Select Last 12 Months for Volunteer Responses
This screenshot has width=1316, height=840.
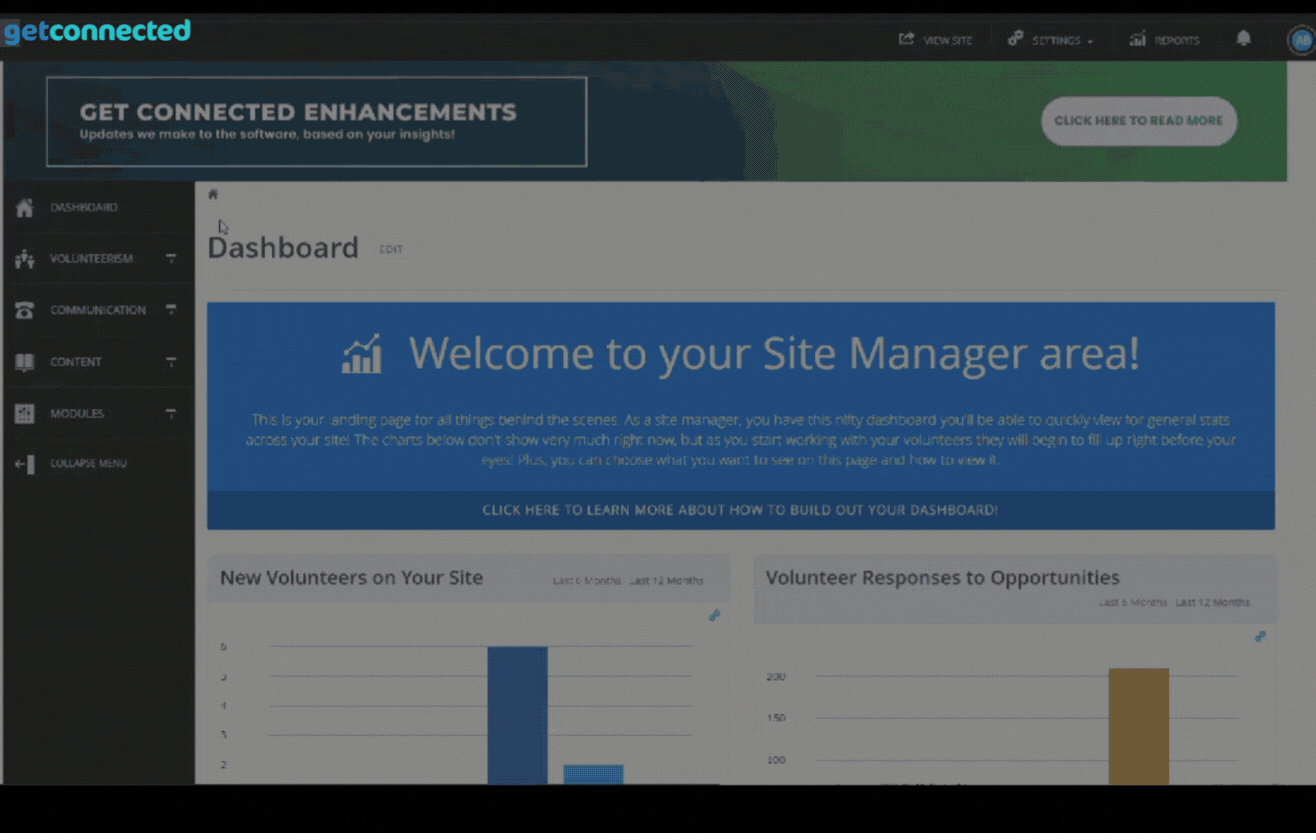click(x=1212, y=603)
